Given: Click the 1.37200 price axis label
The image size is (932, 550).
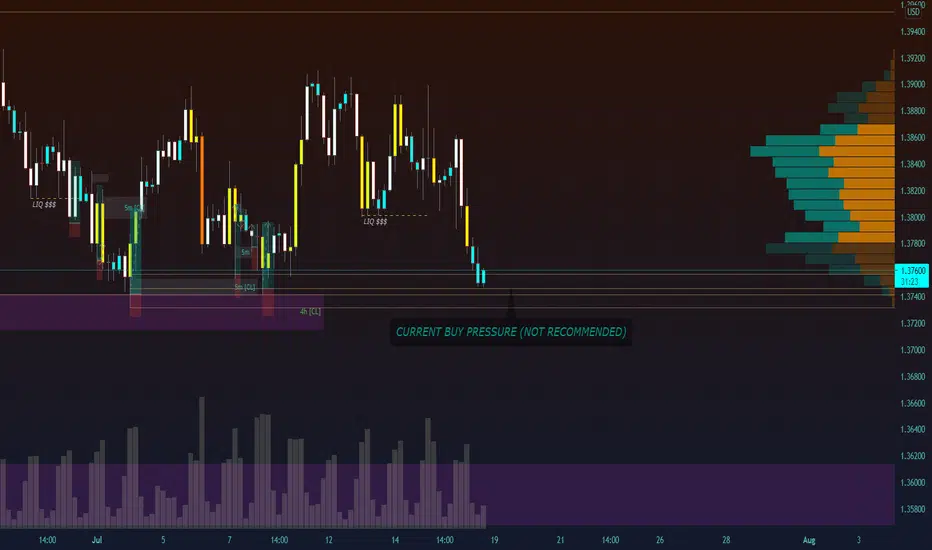Looking at the screenshot, I should click(x=912, y=323).
